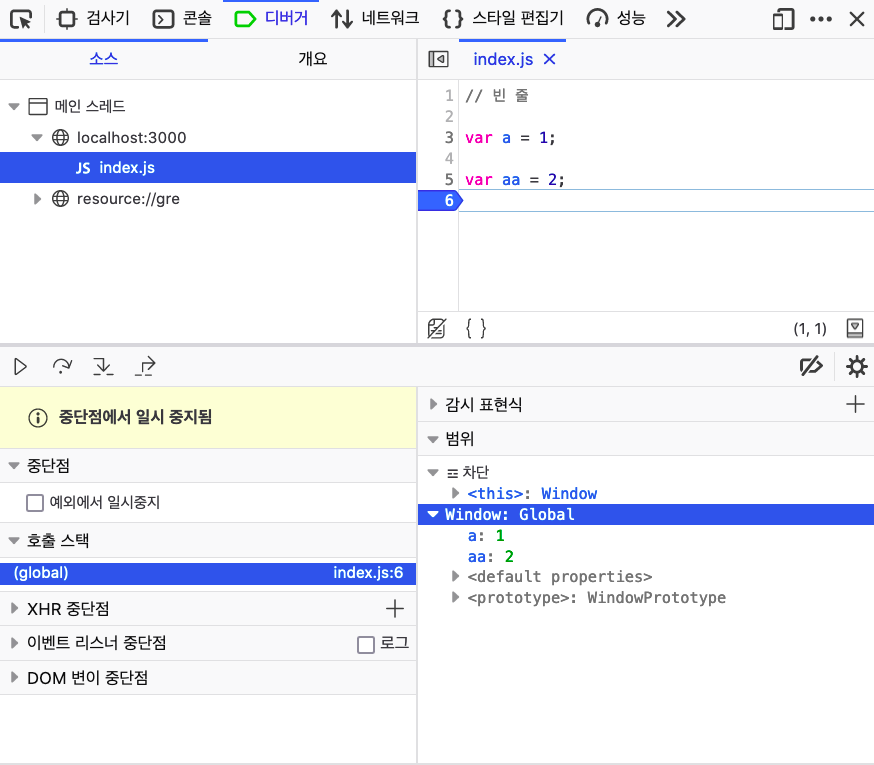The width and height of the screenshot is (874, 765).
Task: Click the pretty print braces icon
Action: click(475, 328)
